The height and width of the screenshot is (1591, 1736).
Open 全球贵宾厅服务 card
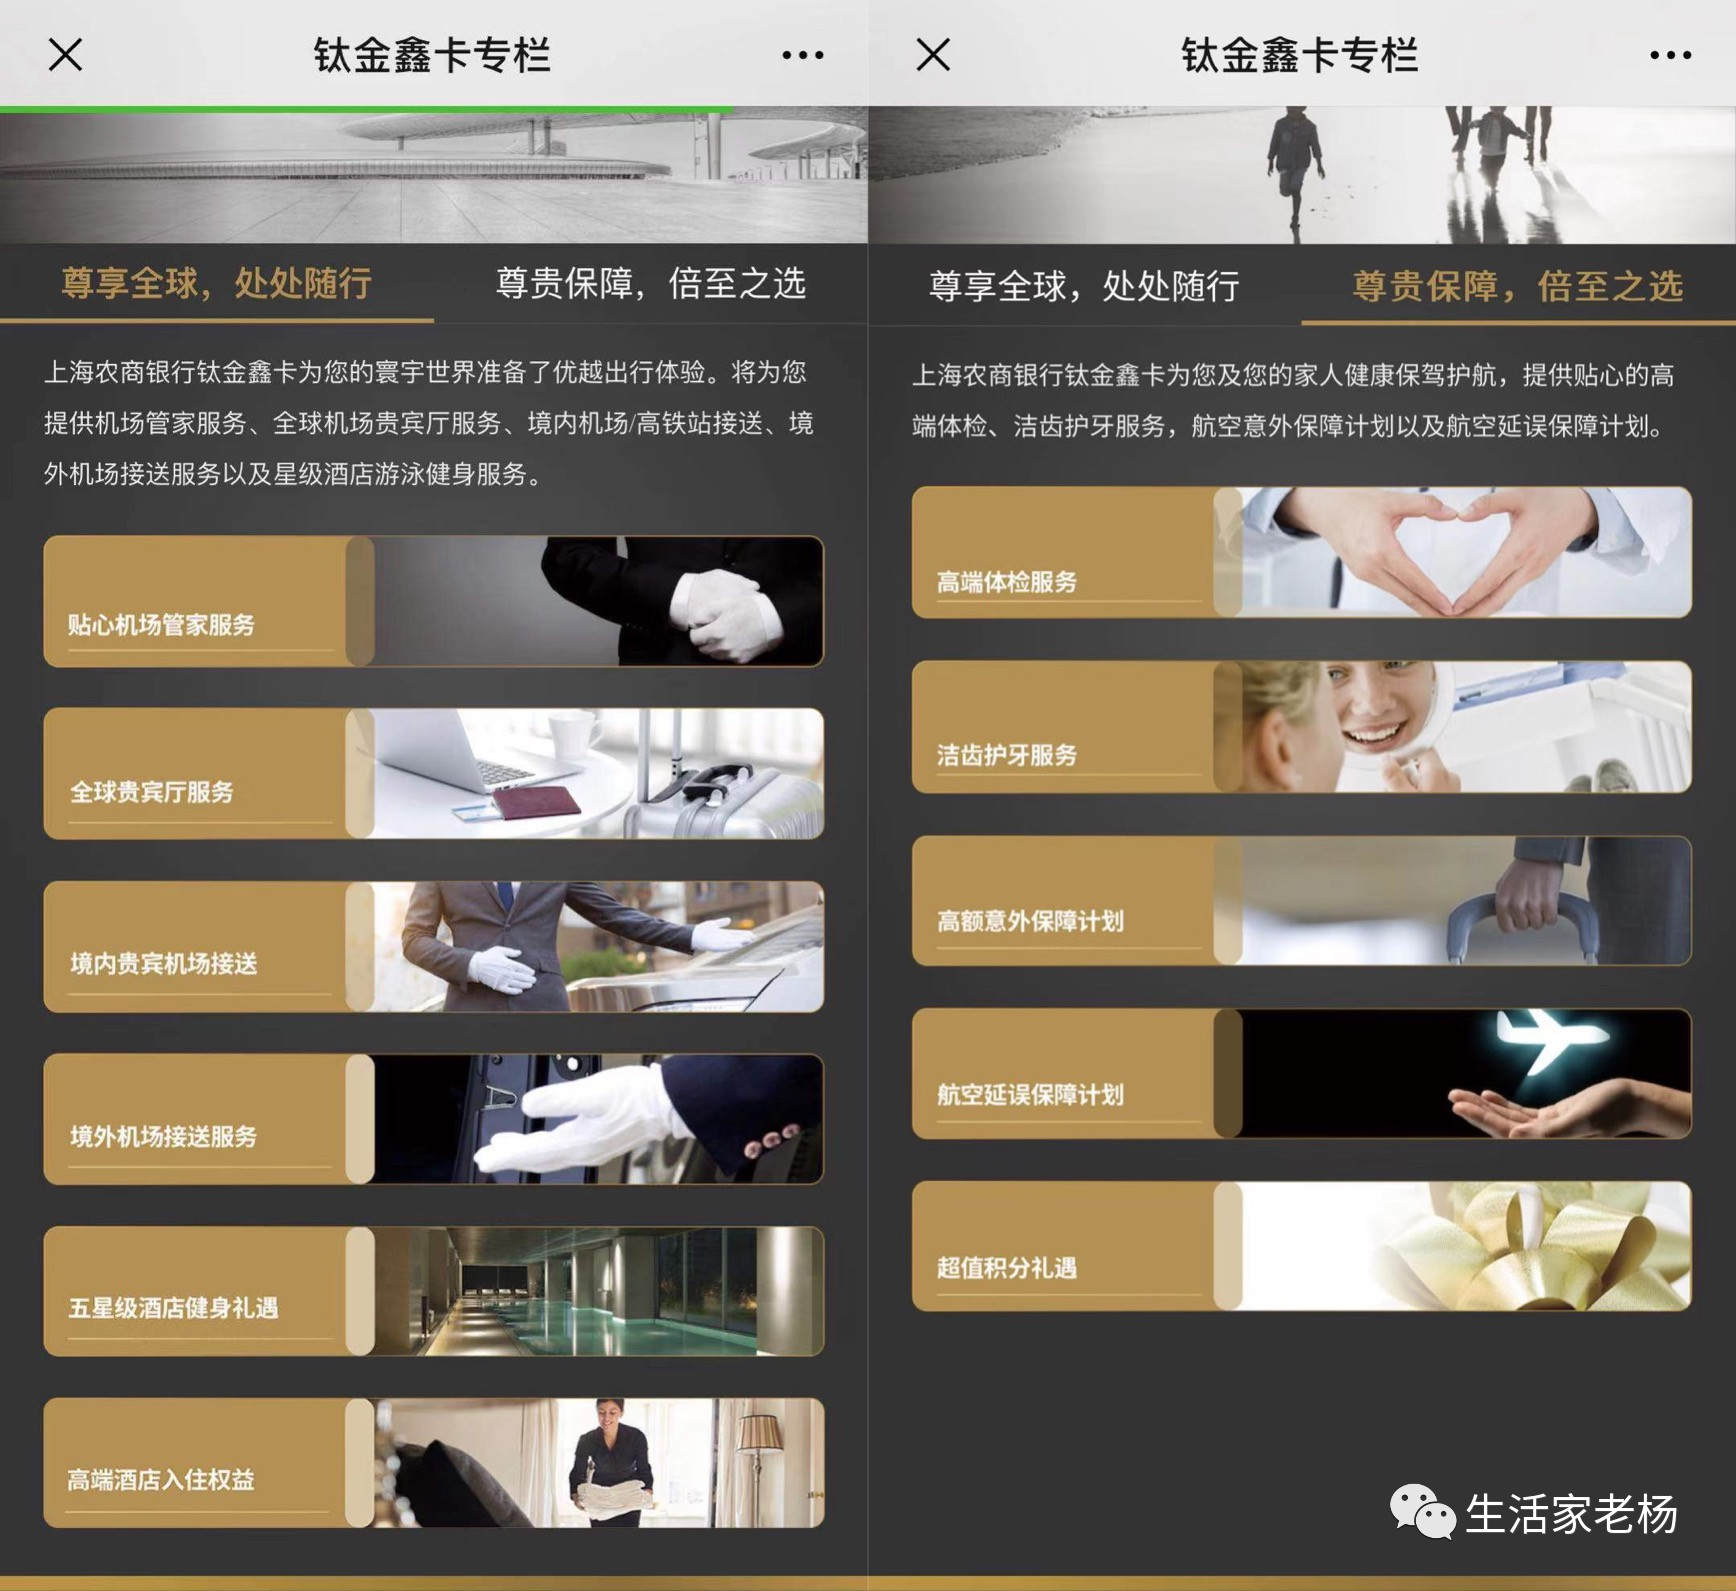pos(434,773)
